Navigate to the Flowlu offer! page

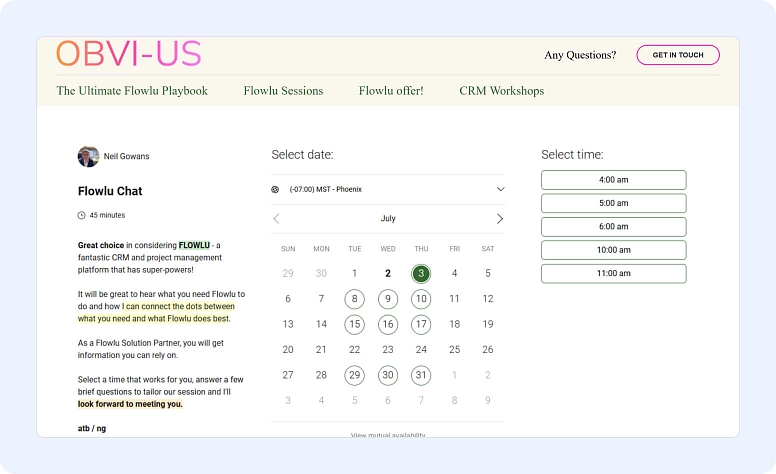[x=391, y=91]
